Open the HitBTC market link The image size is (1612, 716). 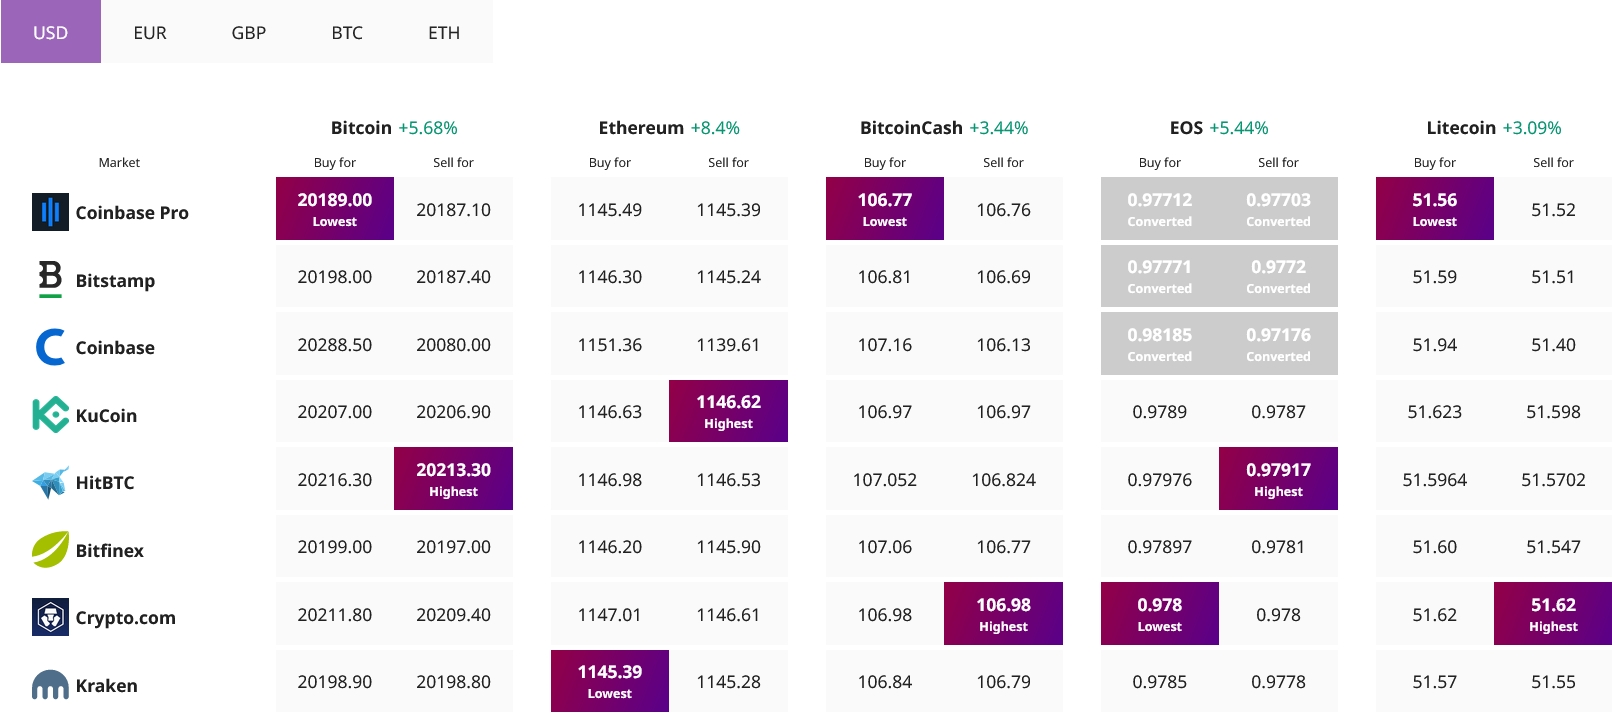pos(105,482)
